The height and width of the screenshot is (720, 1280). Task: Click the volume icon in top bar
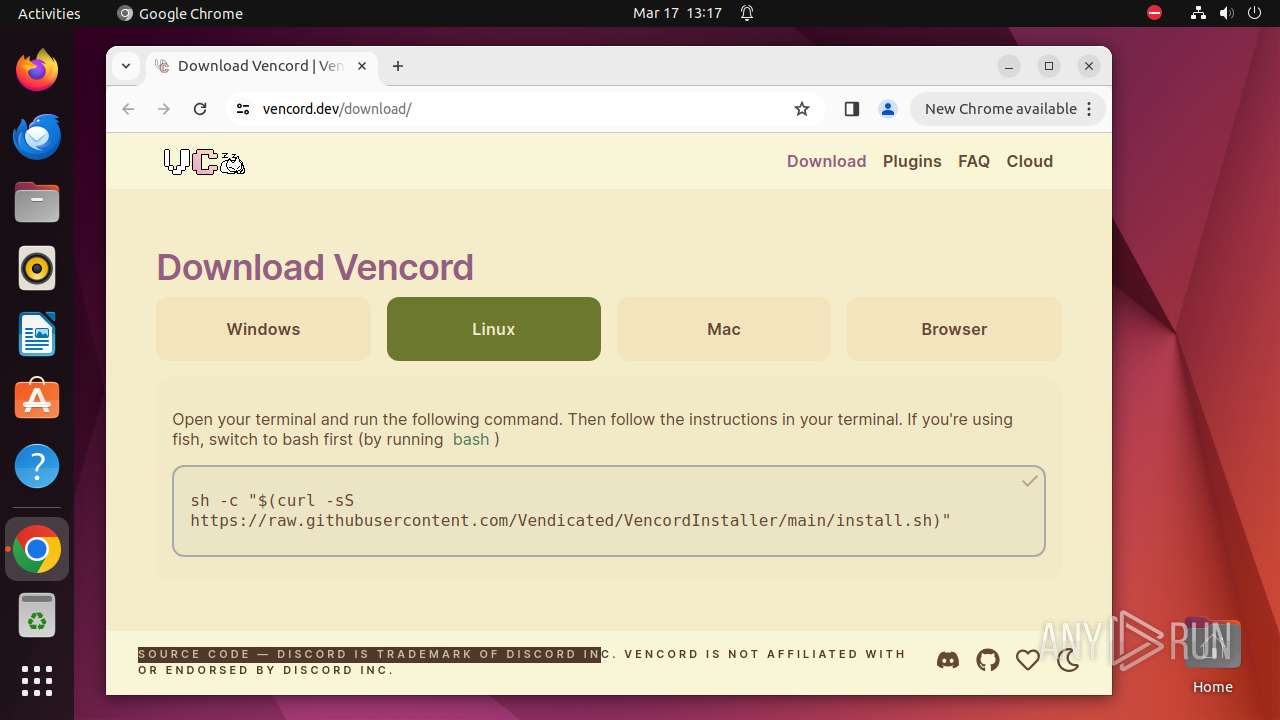pos(1227,13)
